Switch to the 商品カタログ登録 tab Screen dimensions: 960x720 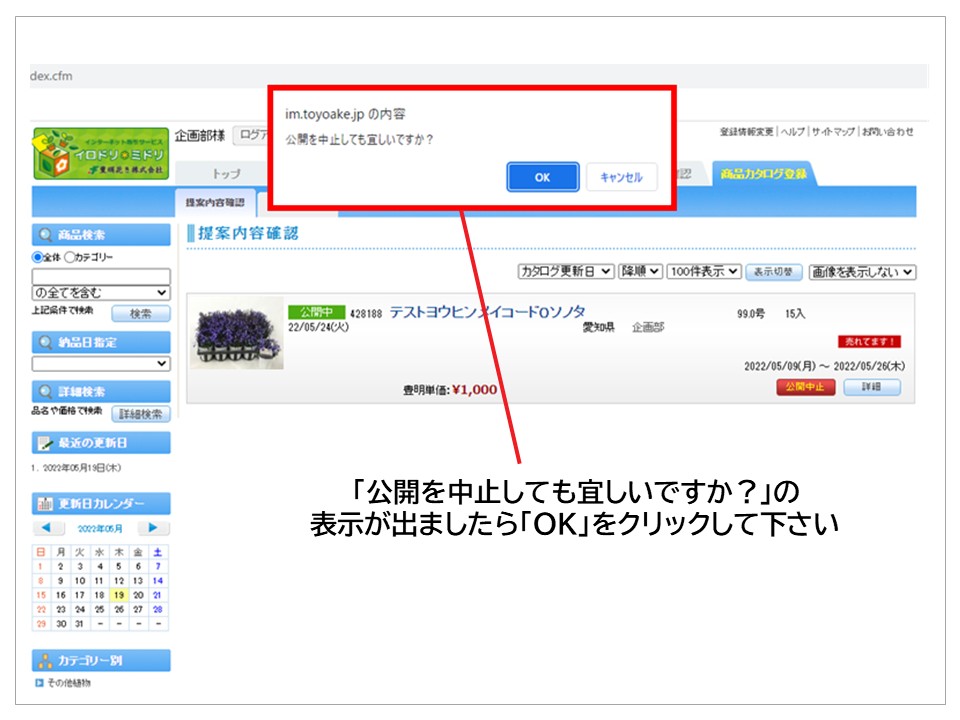pyautogui.click(x=764, y=174)
